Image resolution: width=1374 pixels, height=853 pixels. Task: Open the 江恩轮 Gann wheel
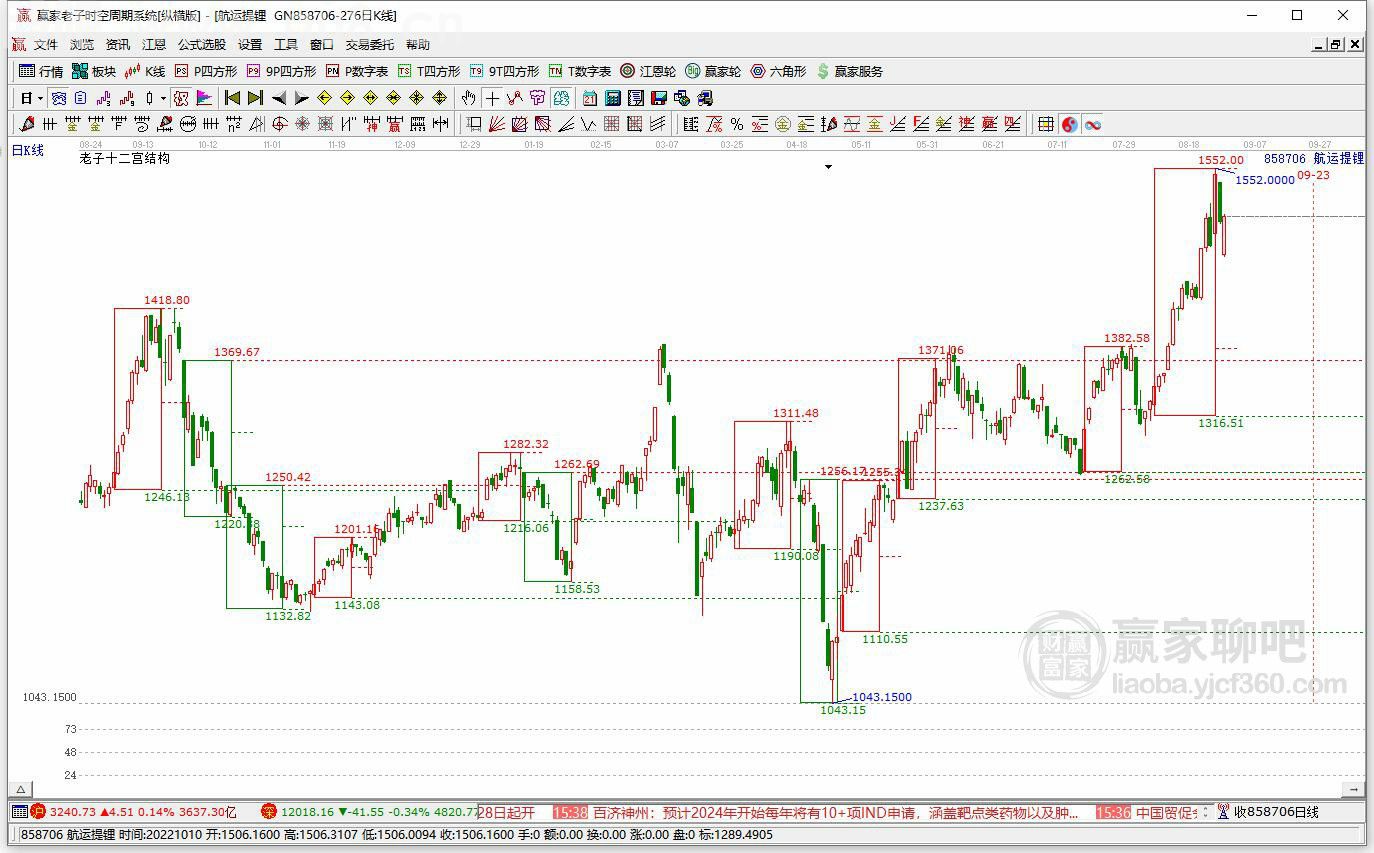[x=648, y=71]
